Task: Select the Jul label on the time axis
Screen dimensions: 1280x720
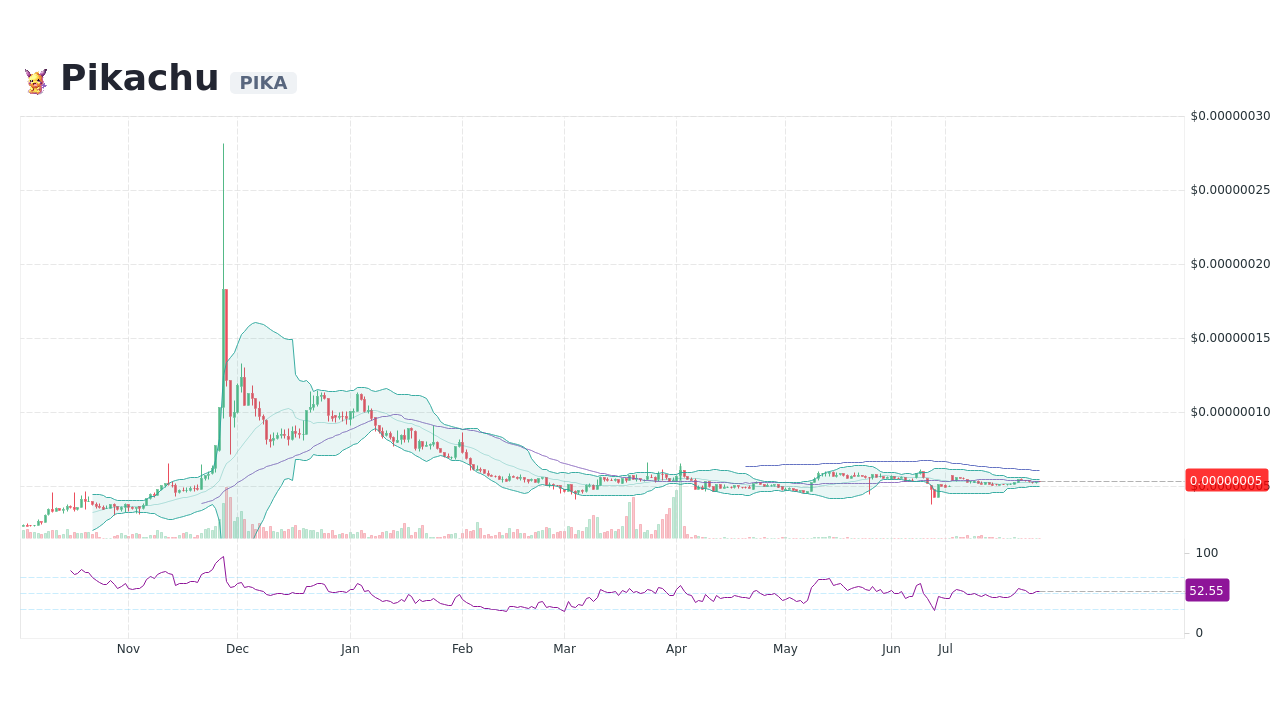Action: point(945,648)
